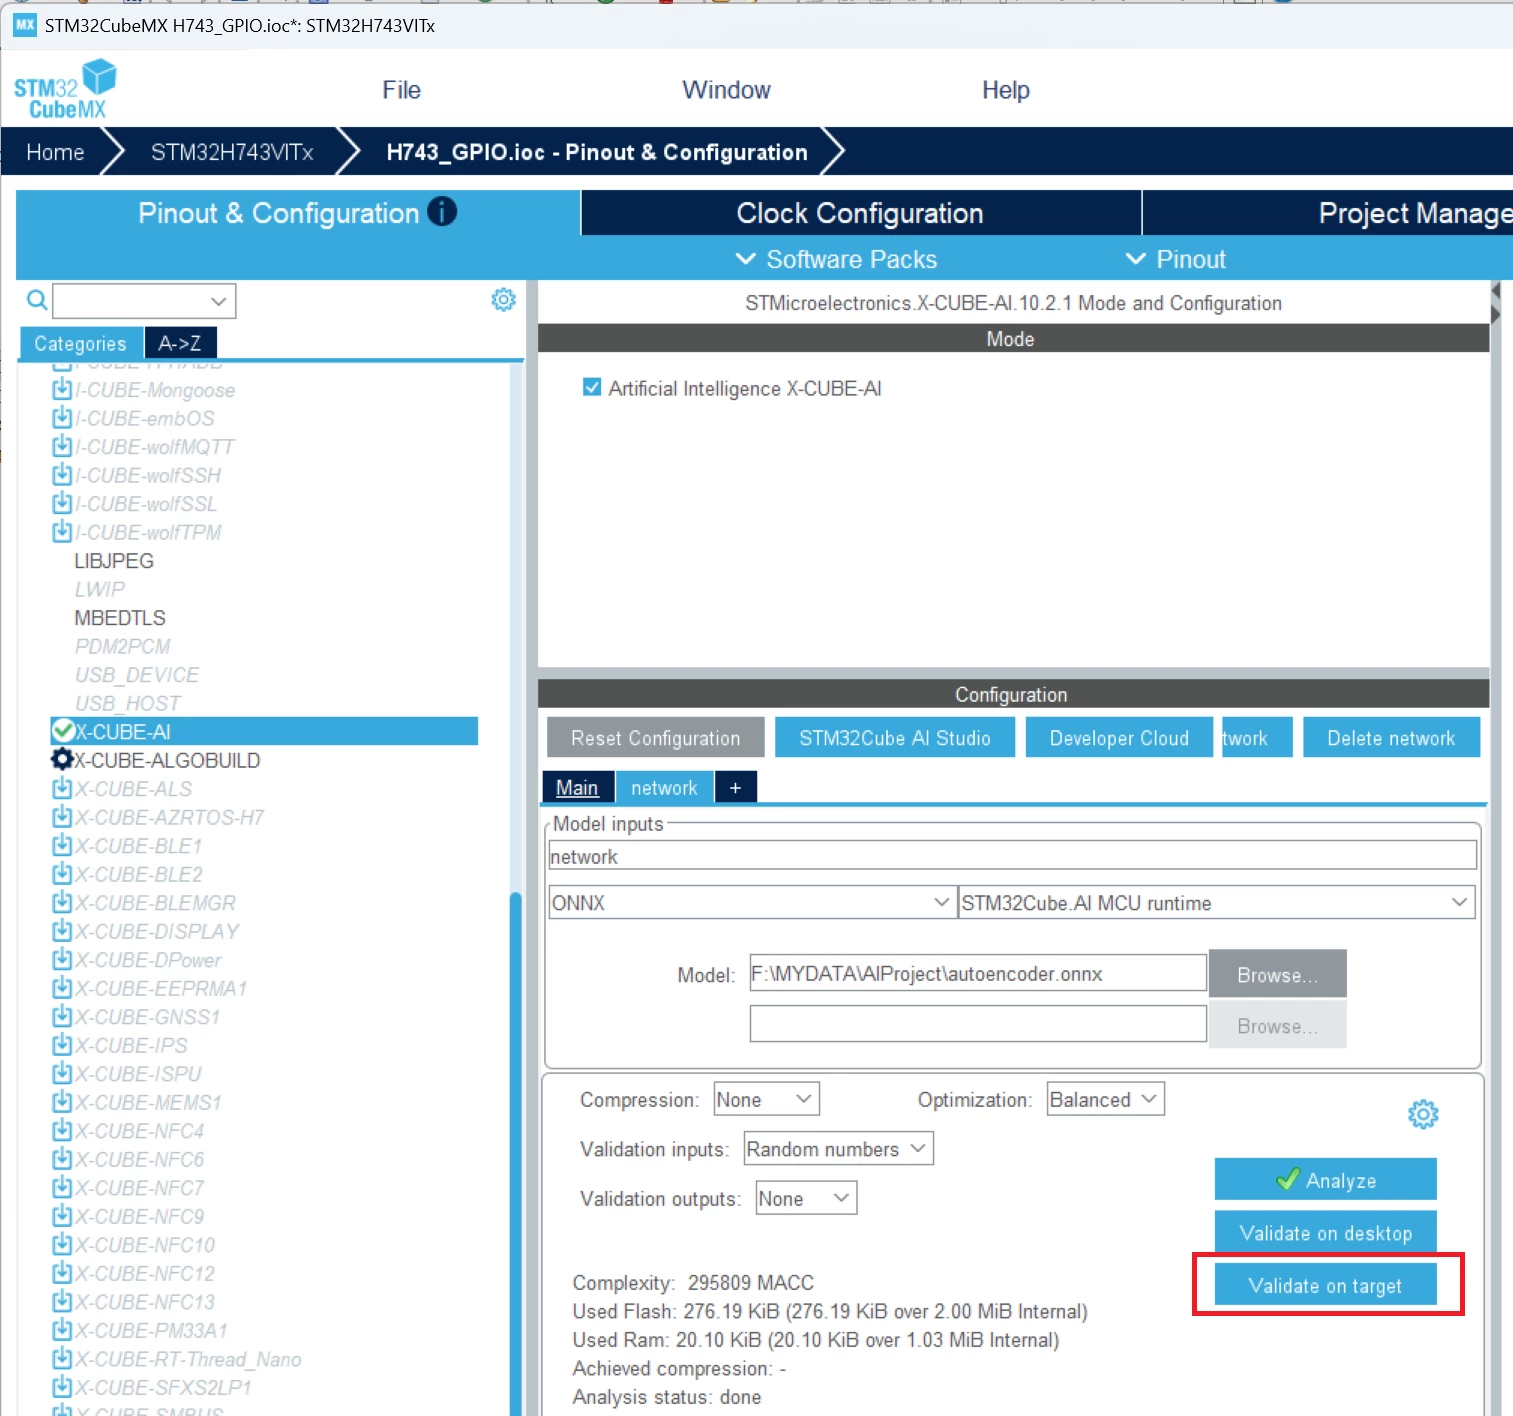Switch to the Project Manager tab
Screen dimensions: 1513x1416
1328,213
